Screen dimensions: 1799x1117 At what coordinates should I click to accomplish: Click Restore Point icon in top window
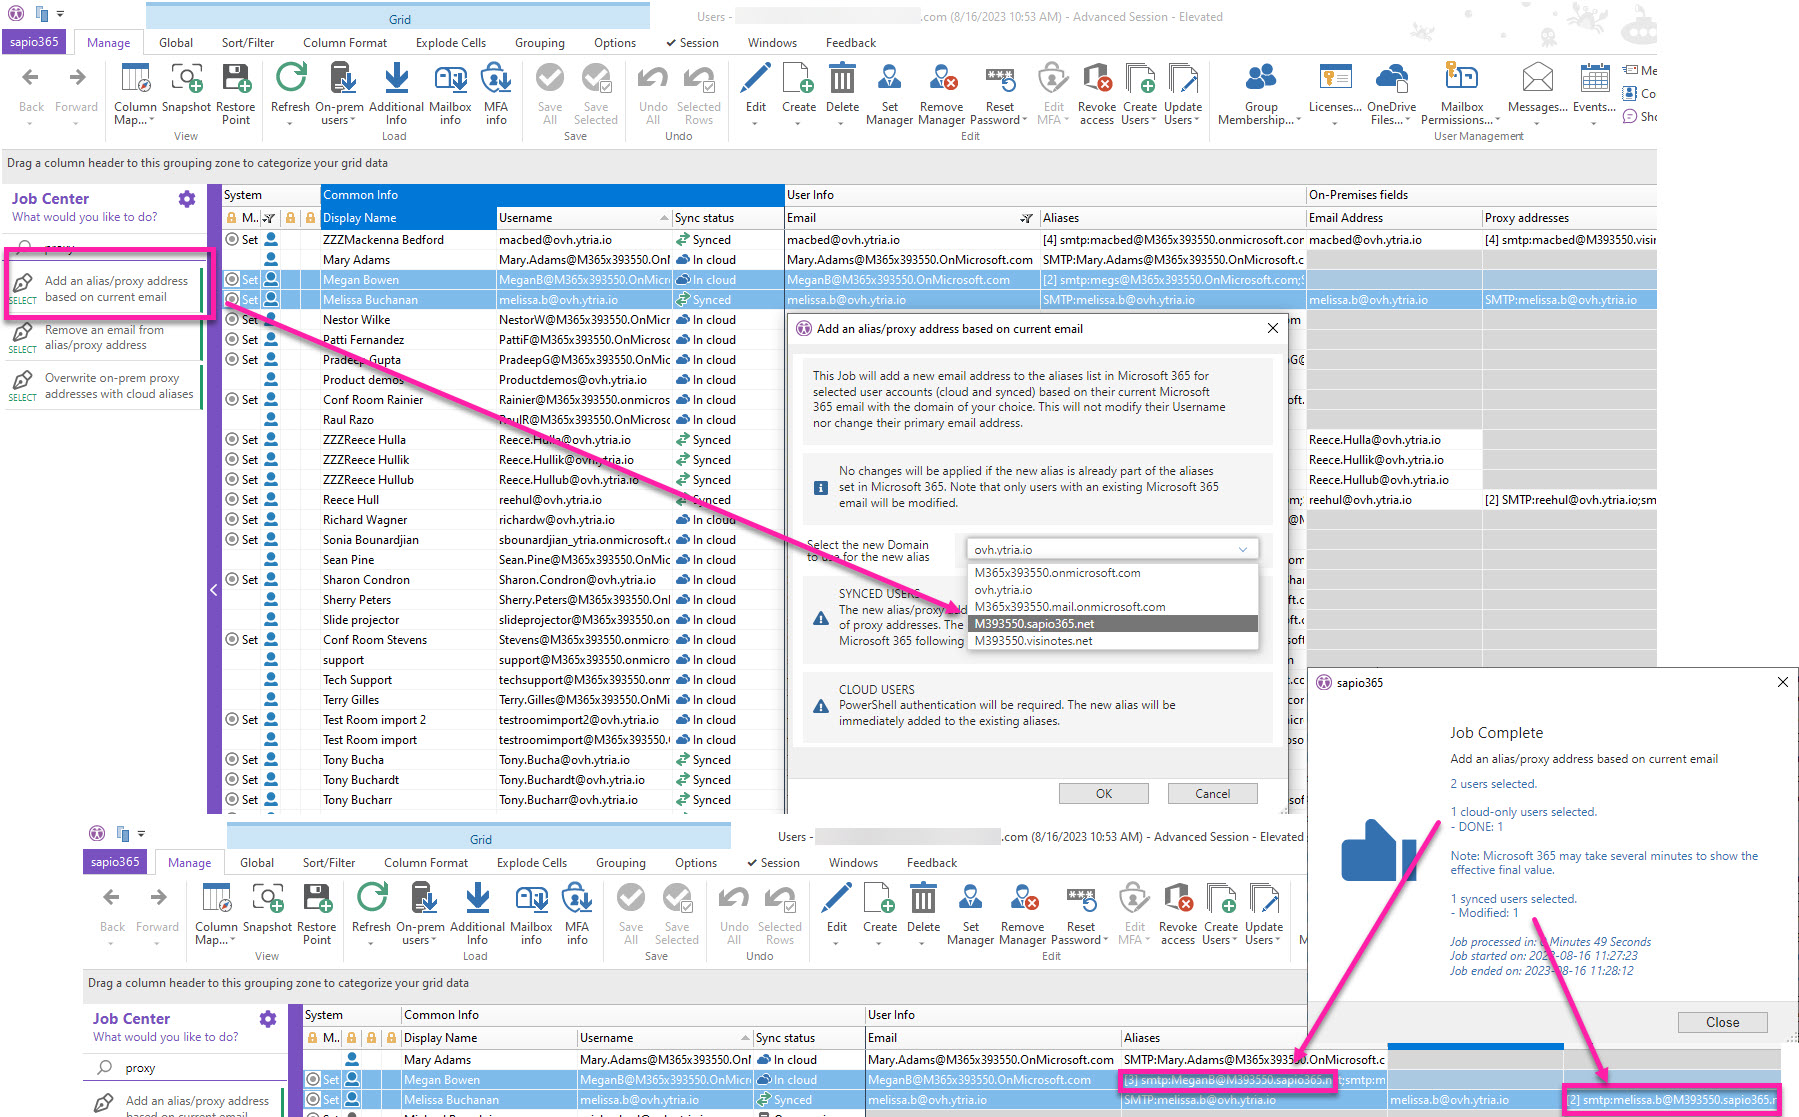(236, 93)
